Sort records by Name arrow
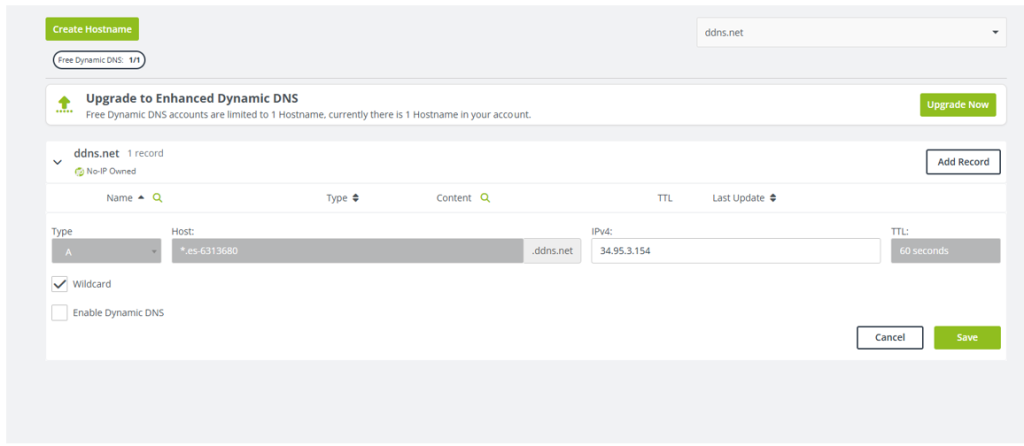 pos(141,198)
